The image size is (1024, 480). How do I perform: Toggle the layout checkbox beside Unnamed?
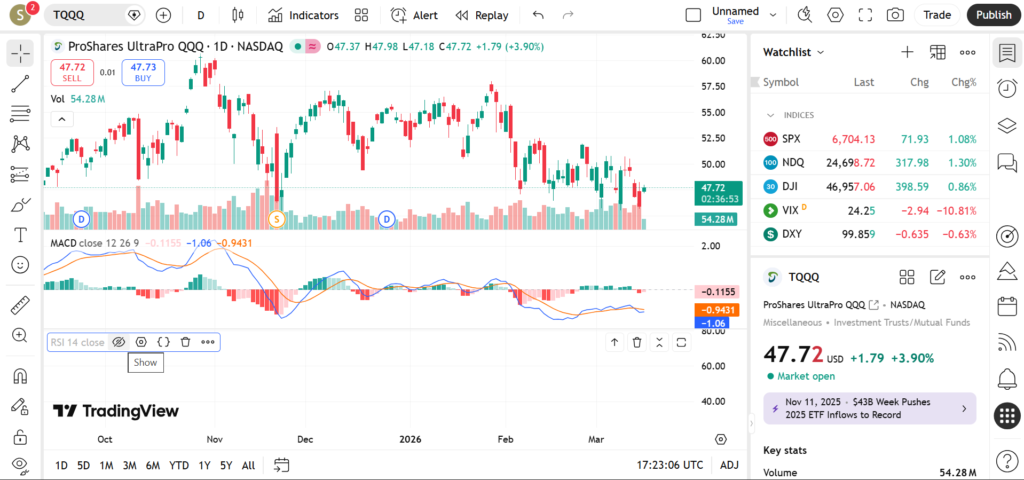pyautogui.click(x=693, y=15)
